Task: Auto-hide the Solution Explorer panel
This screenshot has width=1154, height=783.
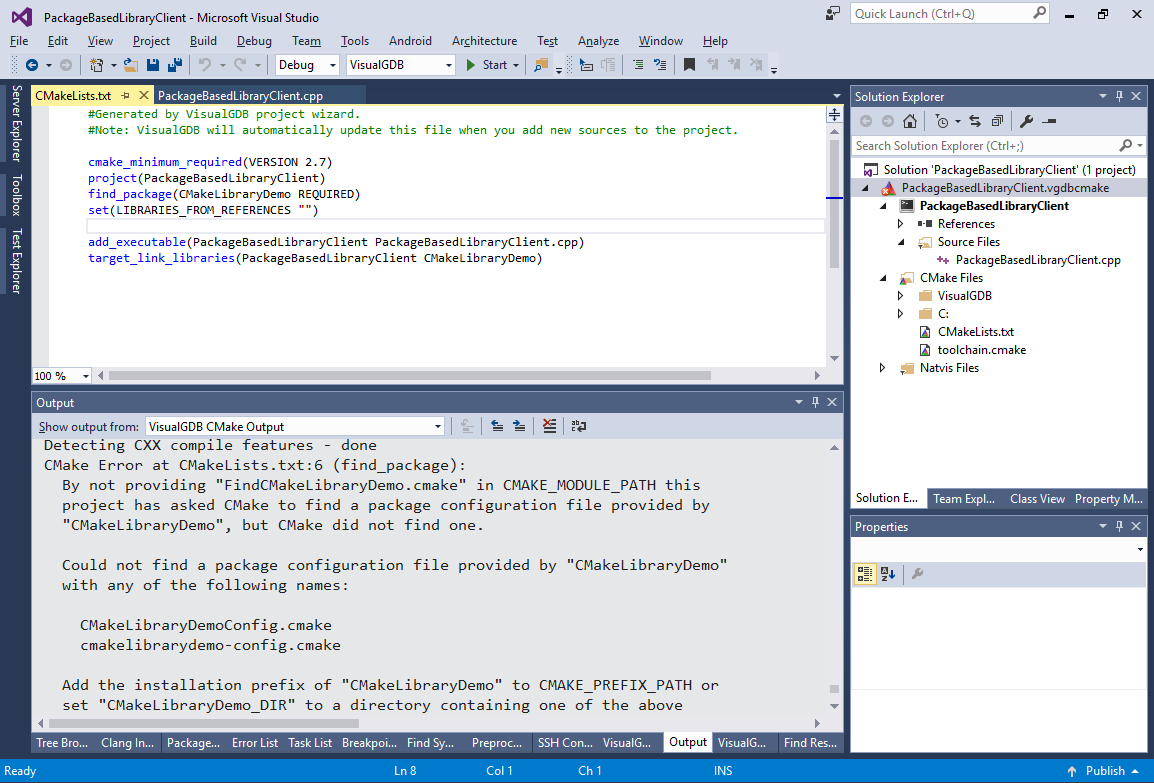Action: click(1120, 95)
